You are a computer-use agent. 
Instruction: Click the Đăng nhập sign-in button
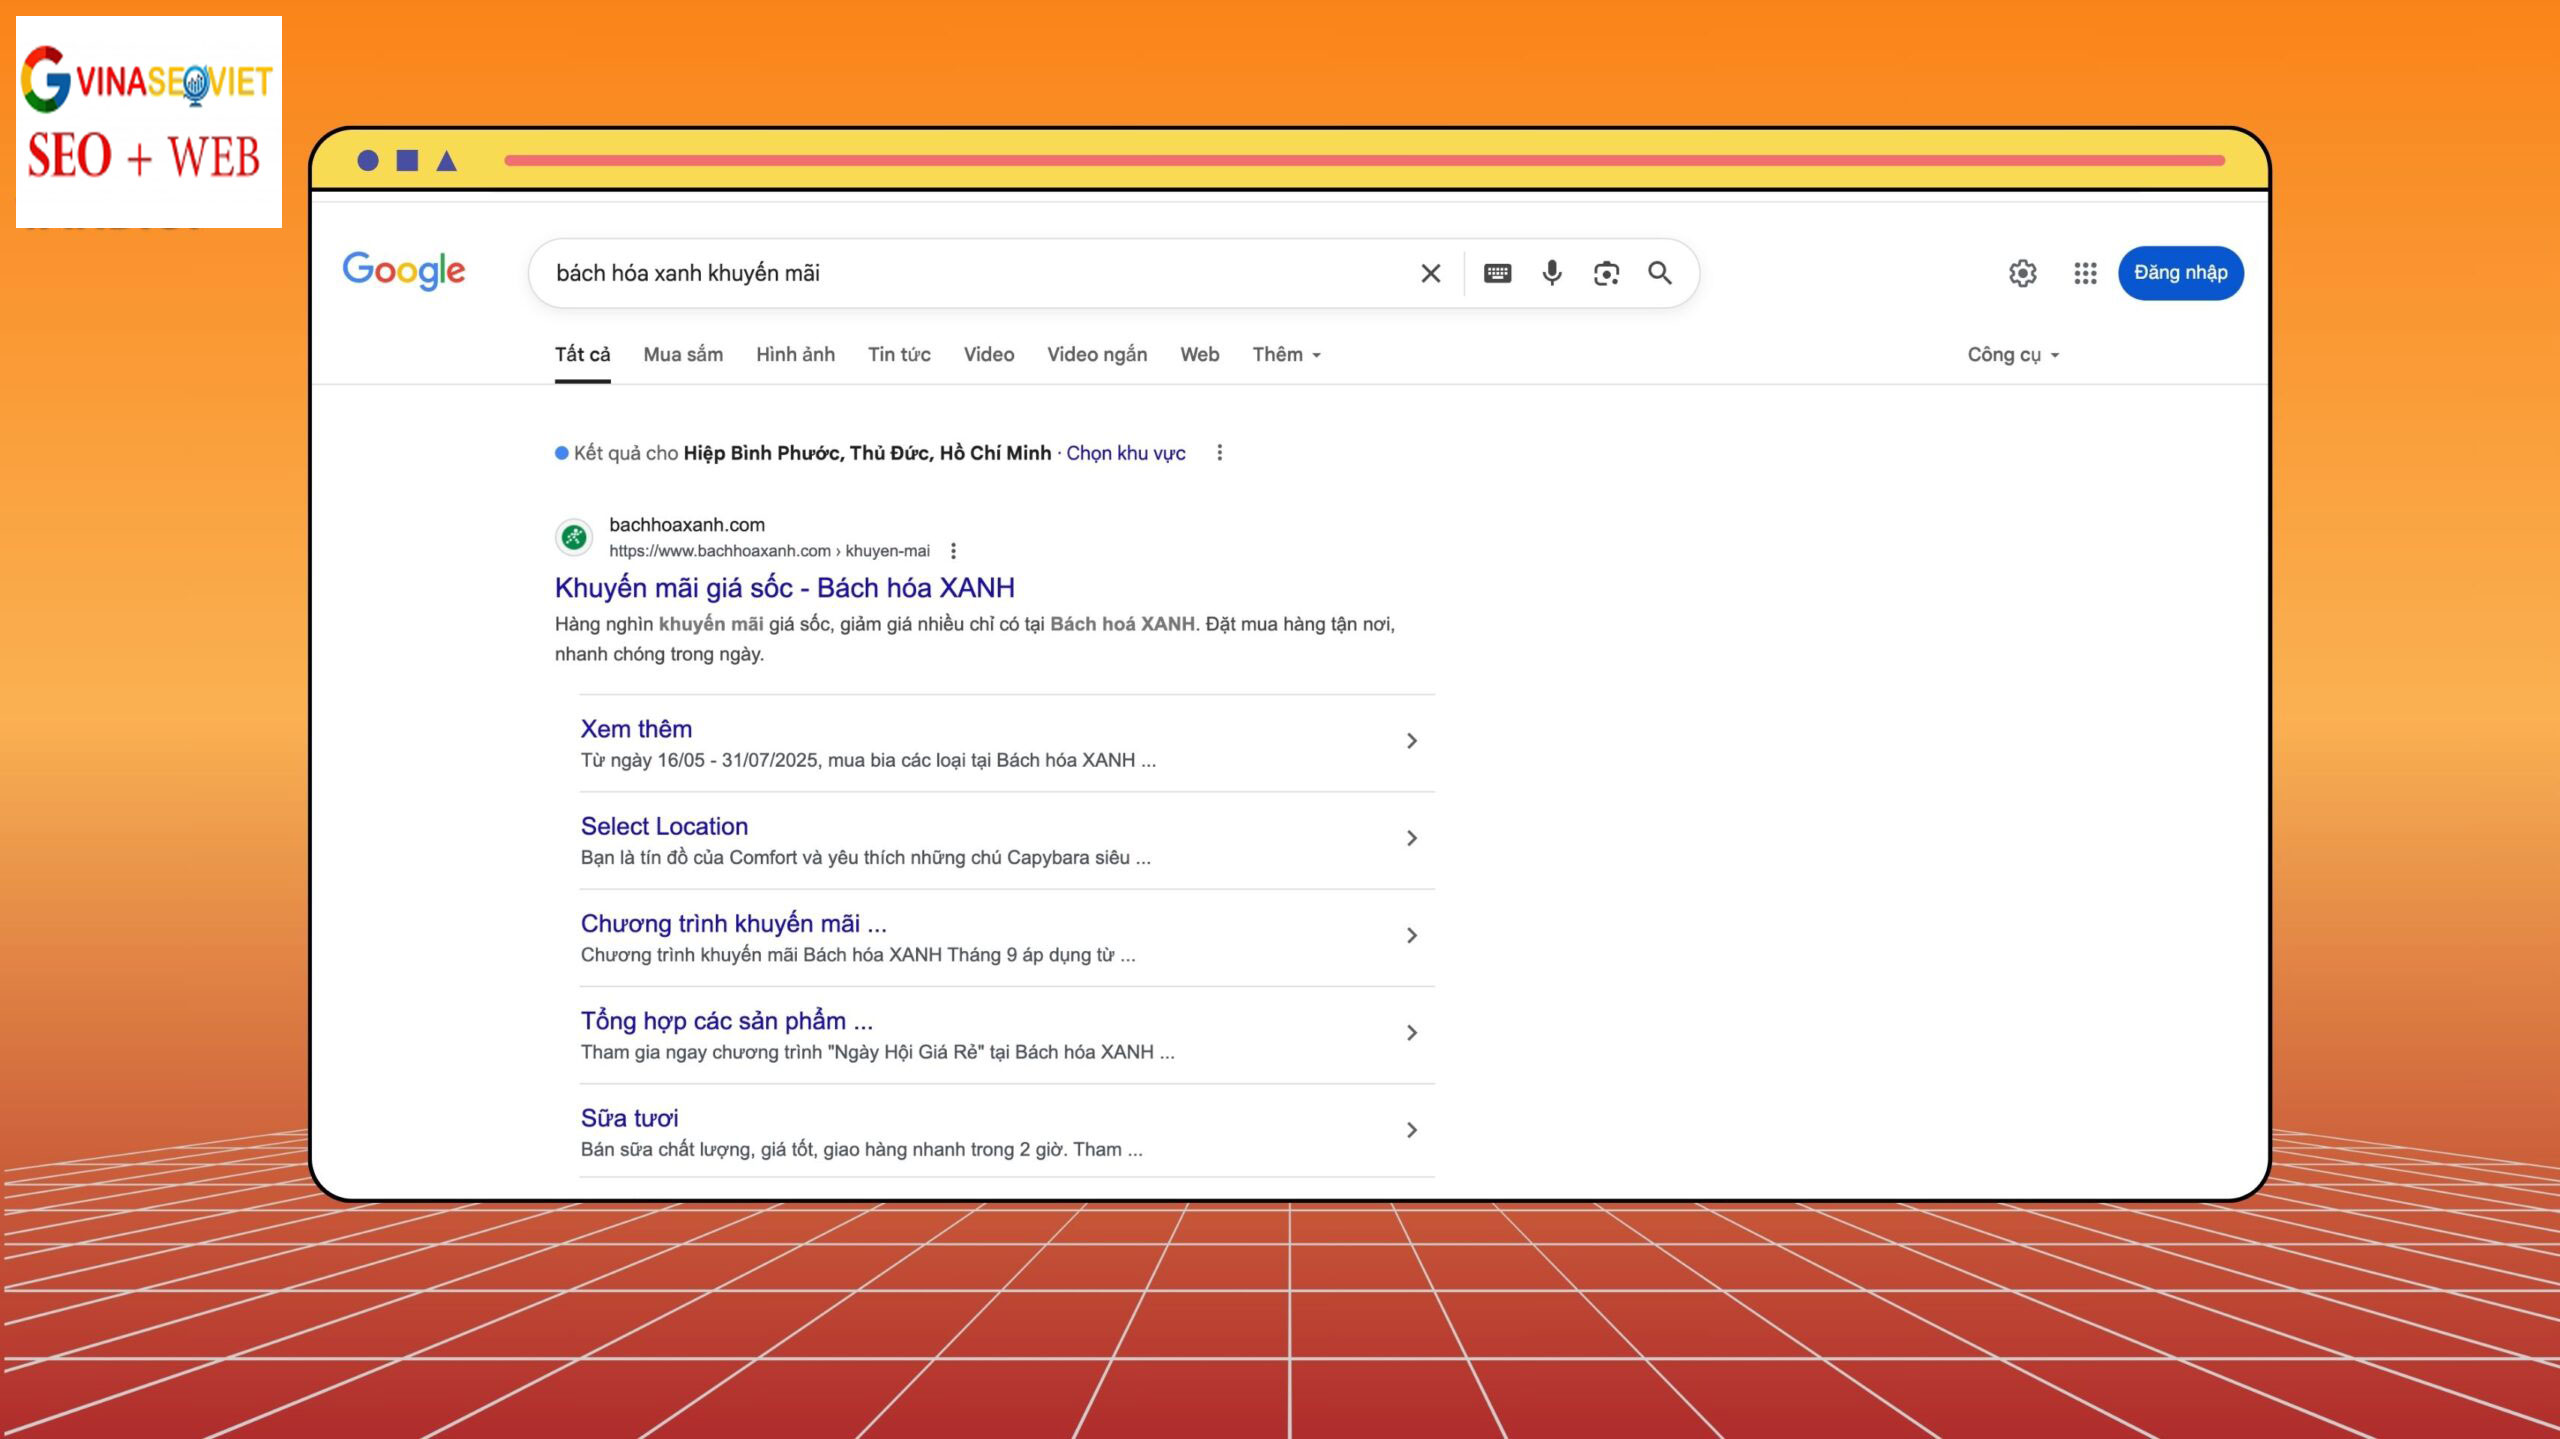2180,273
